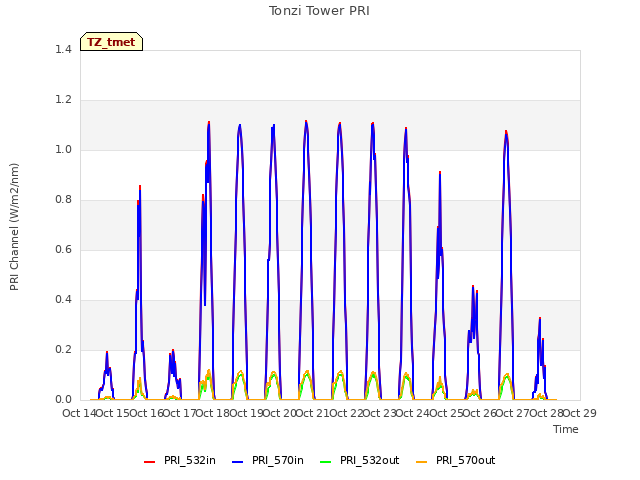Viewport: 640px width, 480px height.
Task: Toggle the PRI_570in legend entry
Action: 268,460
